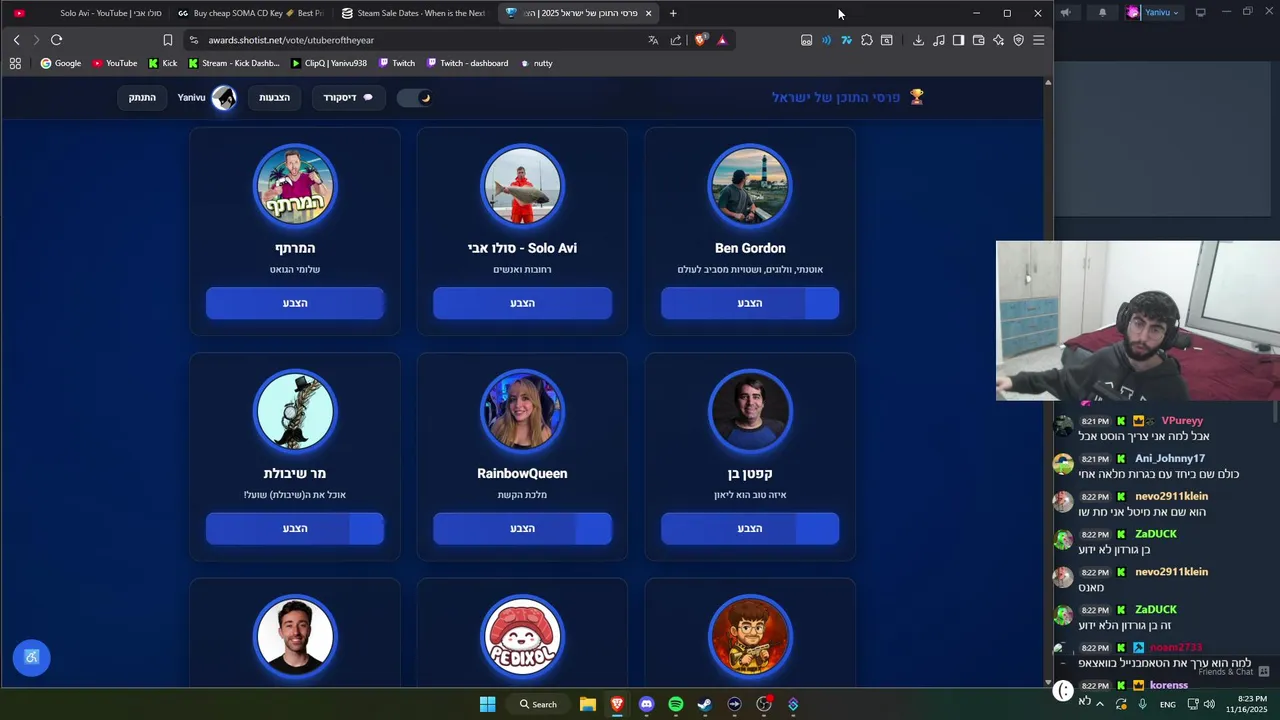The image size is (1280, 720).
Task: Open Yanivu account dropdown in background window
Action: (1153, 12)
